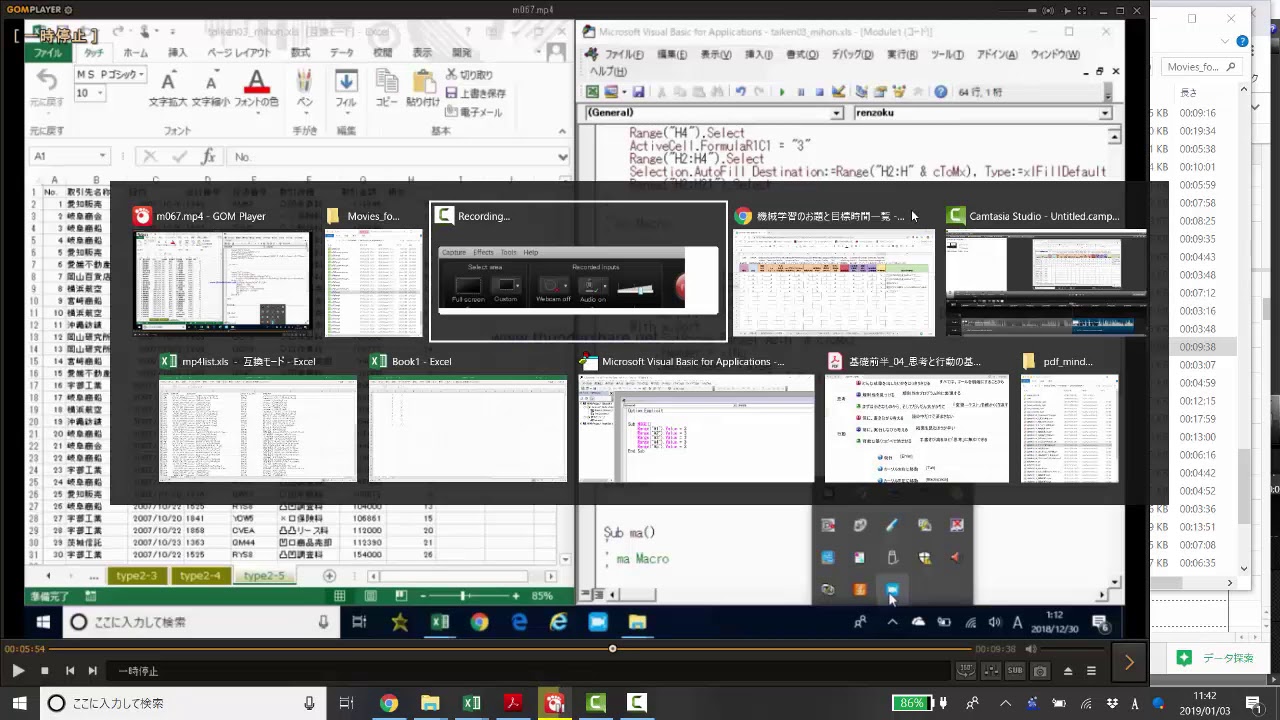Toggle 360 degree video mode
The image size is (1280, 720).
point(965,671)
